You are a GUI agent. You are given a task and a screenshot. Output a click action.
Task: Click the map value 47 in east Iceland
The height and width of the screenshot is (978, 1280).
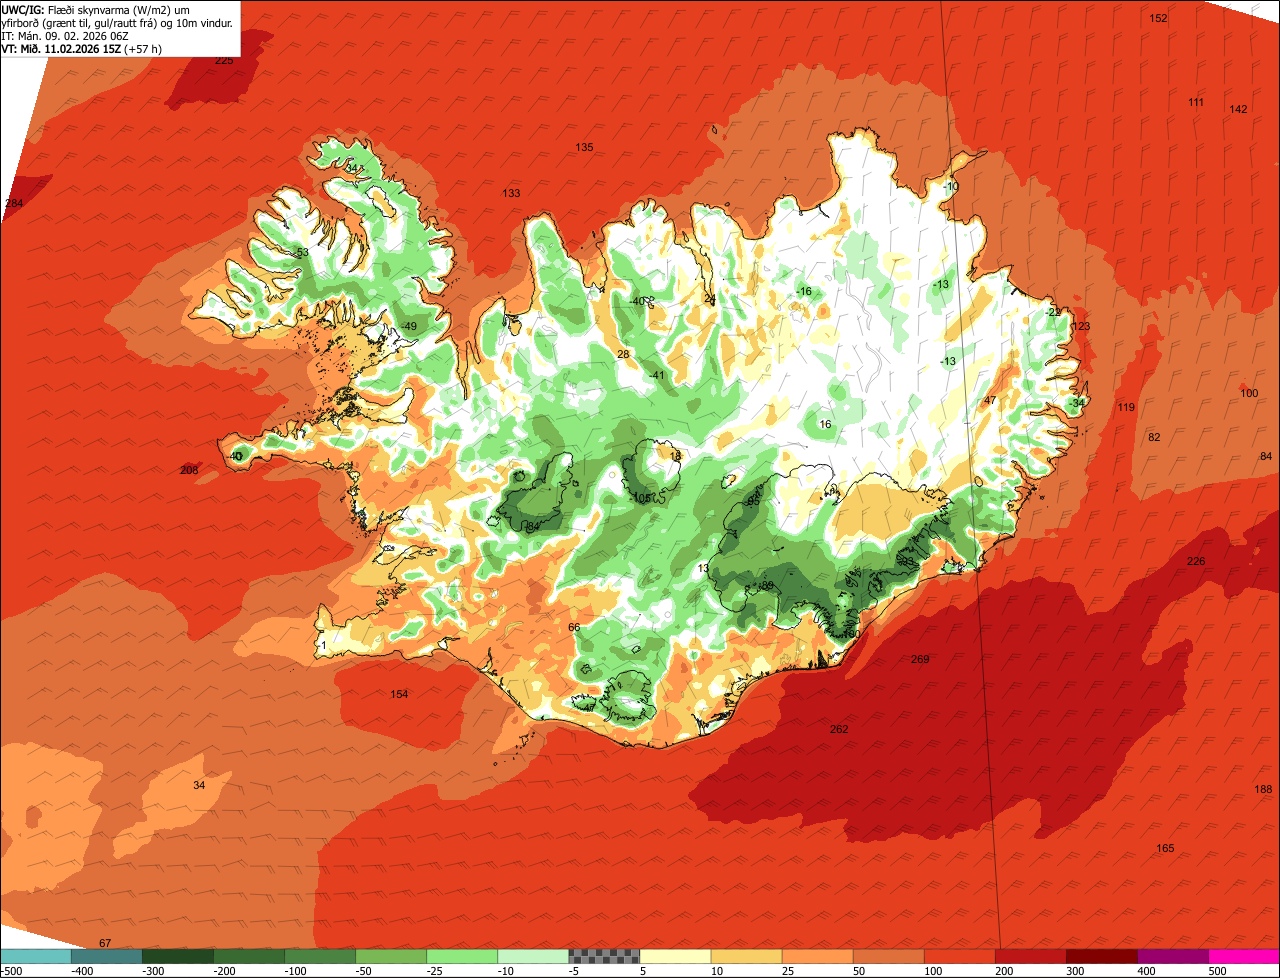pos(990,400)
